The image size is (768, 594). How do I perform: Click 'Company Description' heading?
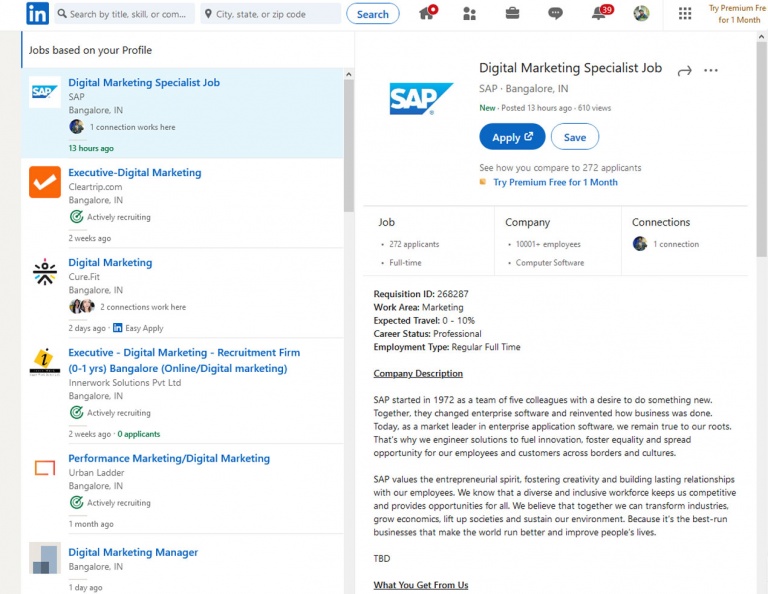tap(418, 373)
